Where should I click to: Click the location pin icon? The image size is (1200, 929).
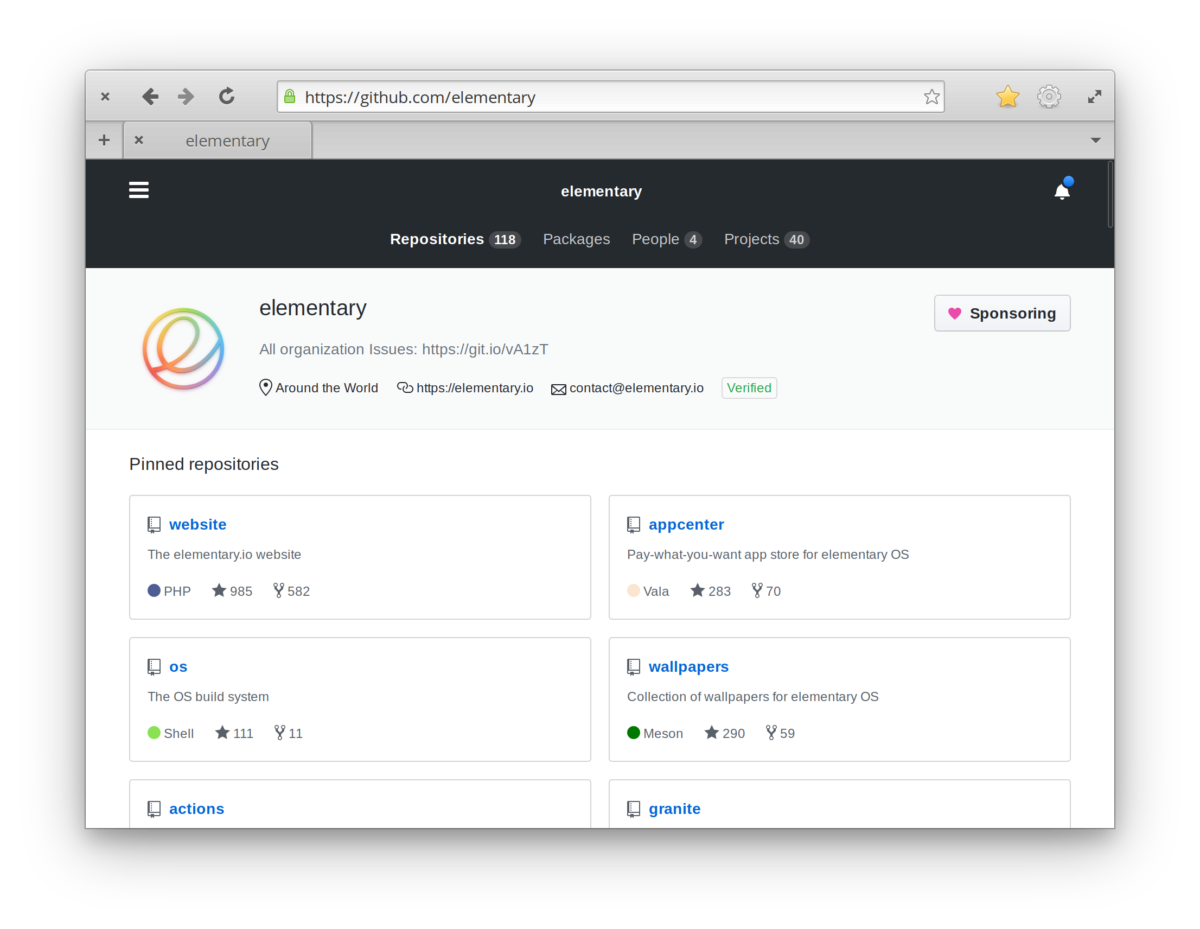tap(265, 387)
